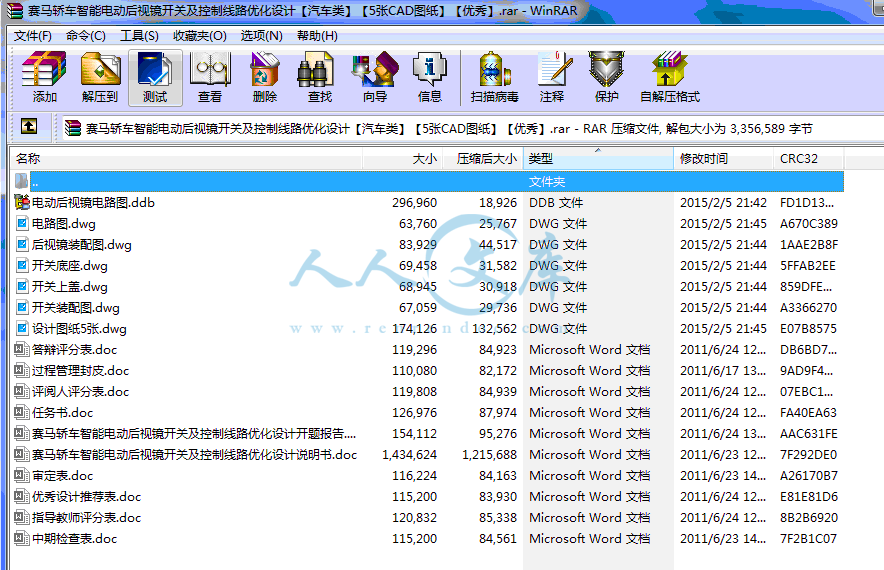The image size is (884, 570).
Task: Click the WinRAR title bar app icon
Action: coord(14,11)
